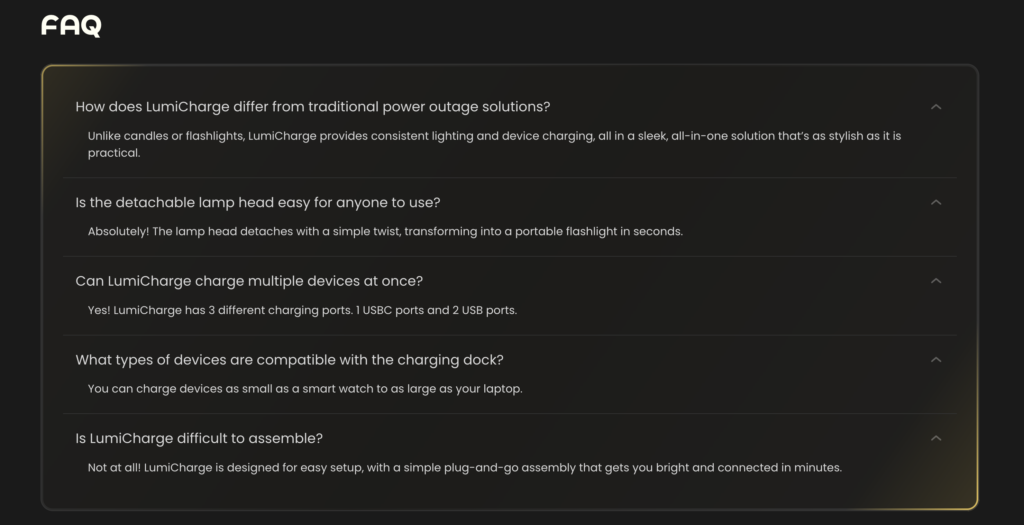Screen dimensions: 1024x525
Task: Click the answer starting with 'Not at all!'
Action: [x=465, y=467]
